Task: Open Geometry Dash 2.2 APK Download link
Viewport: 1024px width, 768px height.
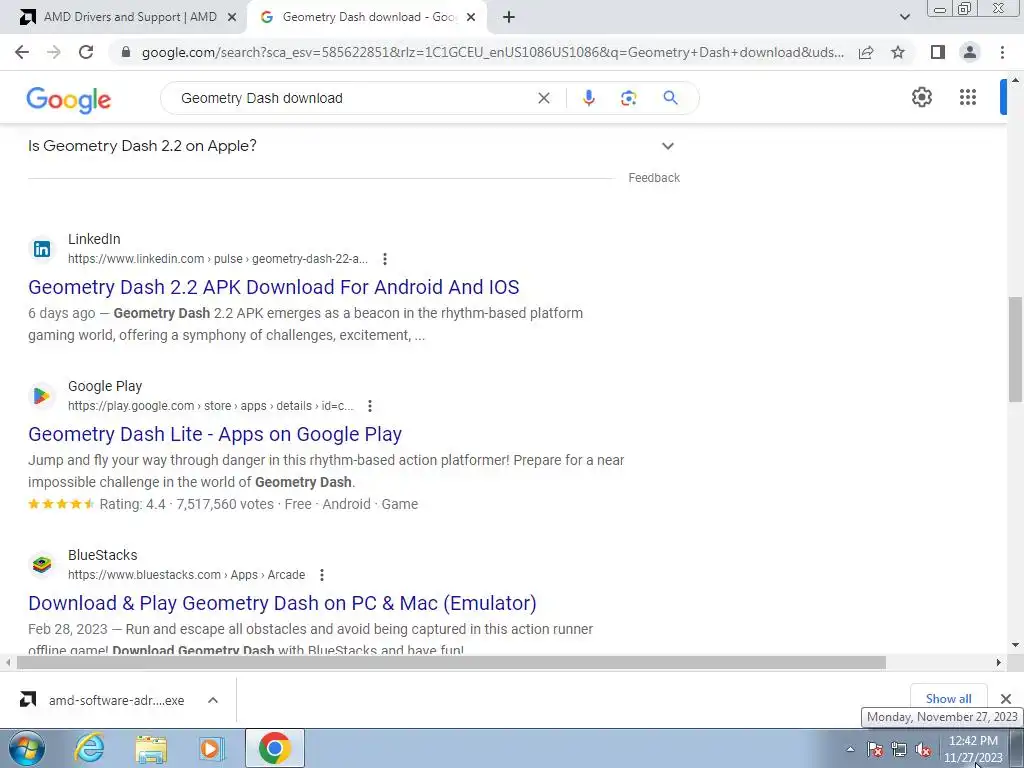Action: click(274, 287)
